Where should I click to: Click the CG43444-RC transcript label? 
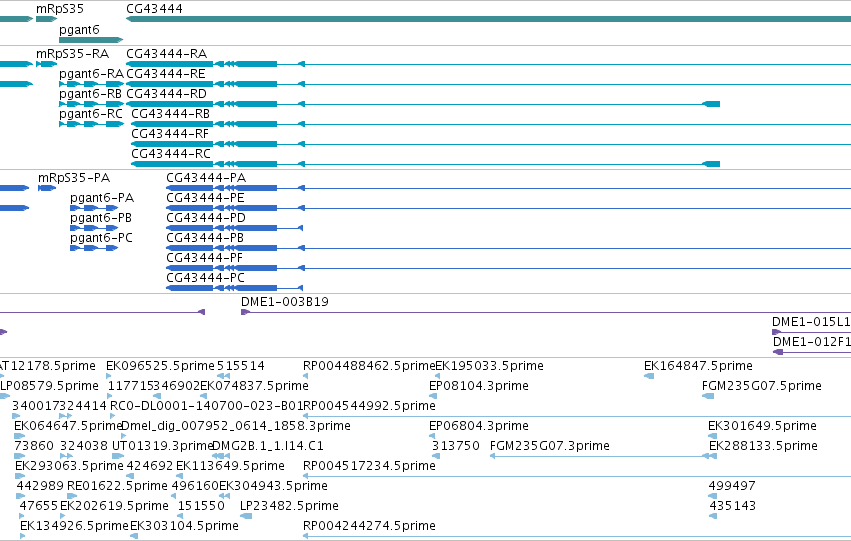pos(170,154)
